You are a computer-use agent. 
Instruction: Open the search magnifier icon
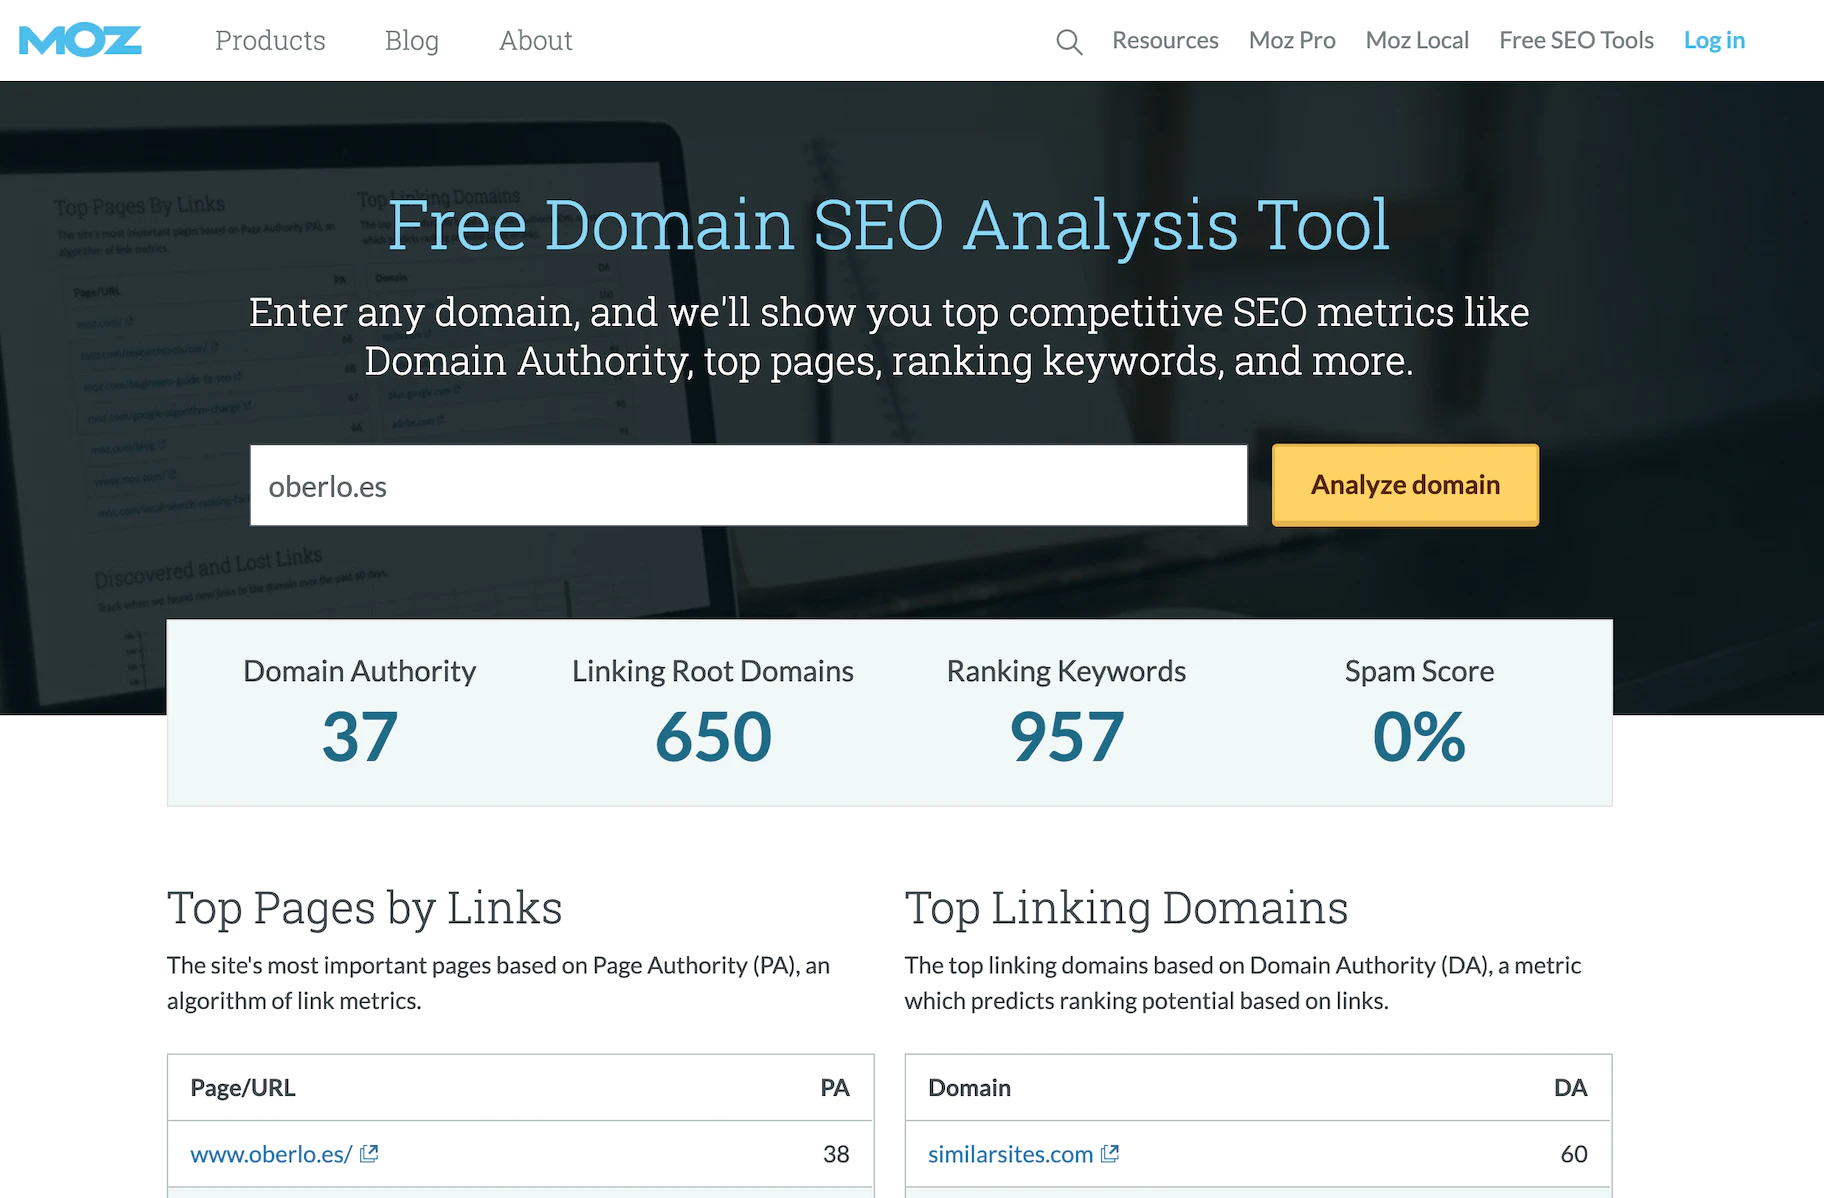pos(1069,41)
